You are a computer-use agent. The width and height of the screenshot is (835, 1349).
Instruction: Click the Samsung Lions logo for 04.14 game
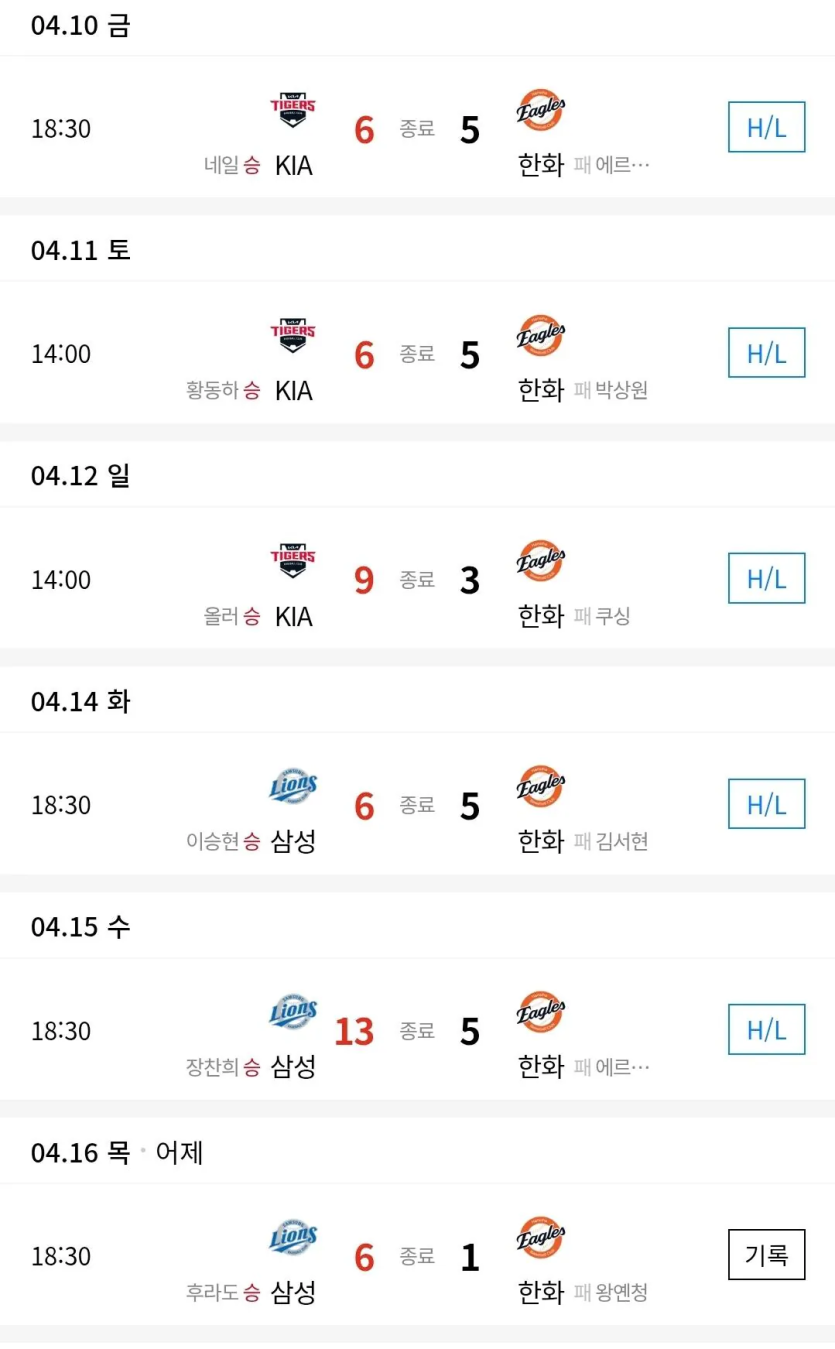coord(293,787)
